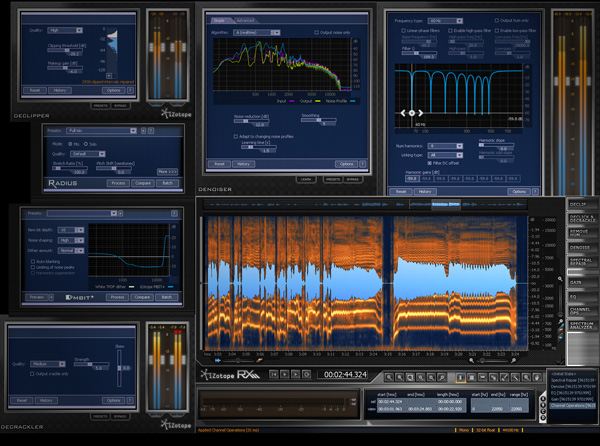
Task: Click the plus icon next to Radius presets
Action: (143, 131)
